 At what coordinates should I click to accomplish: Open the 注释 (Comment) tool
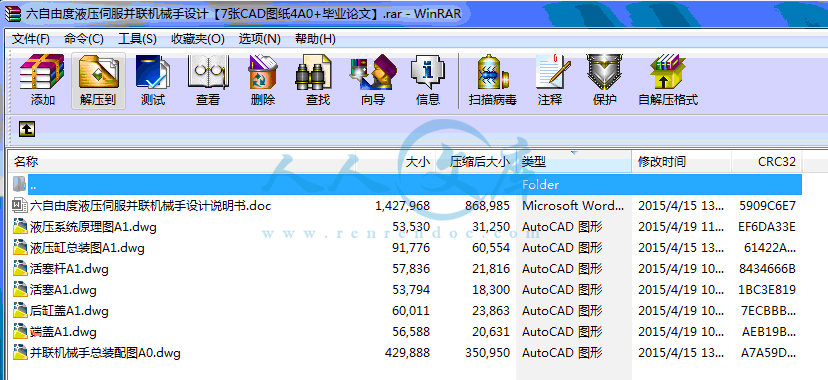550,80
